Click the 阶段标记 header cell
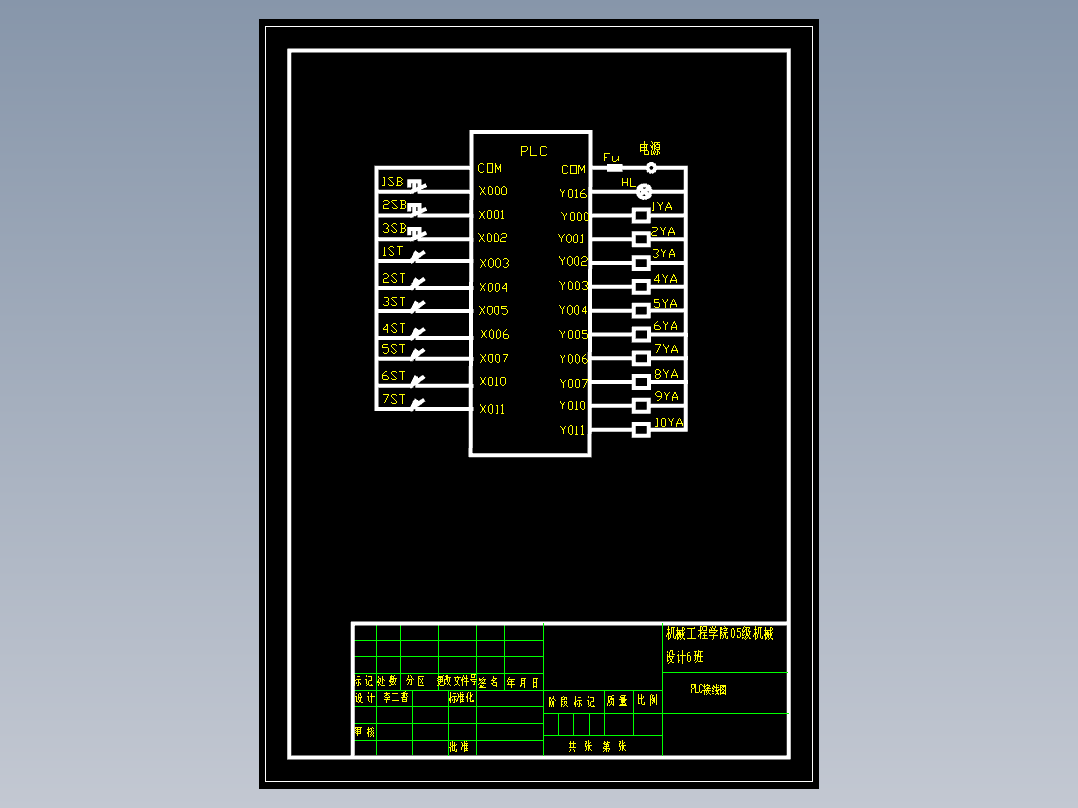 [x=572, y=702]
